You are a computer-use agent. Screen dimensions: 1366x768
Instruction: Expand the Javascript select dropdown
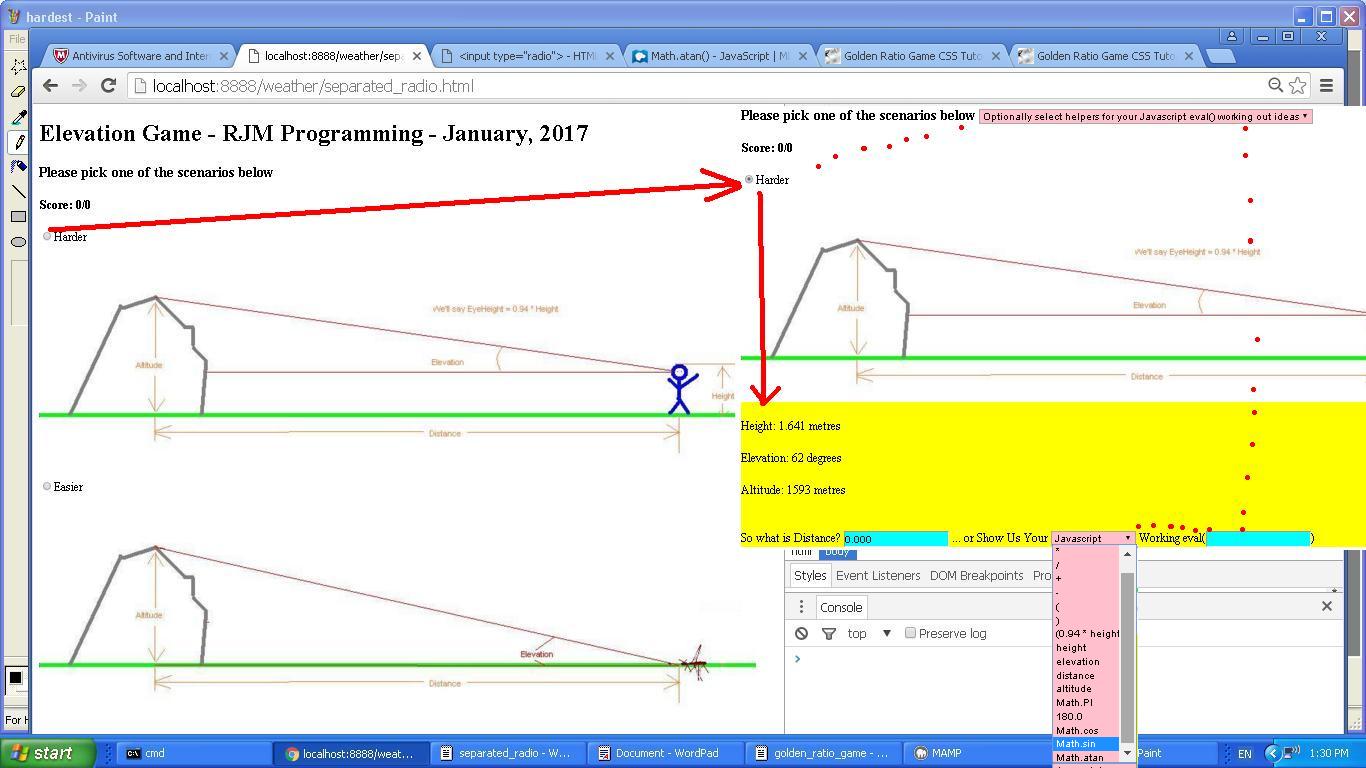click(x=1093, y=538)
